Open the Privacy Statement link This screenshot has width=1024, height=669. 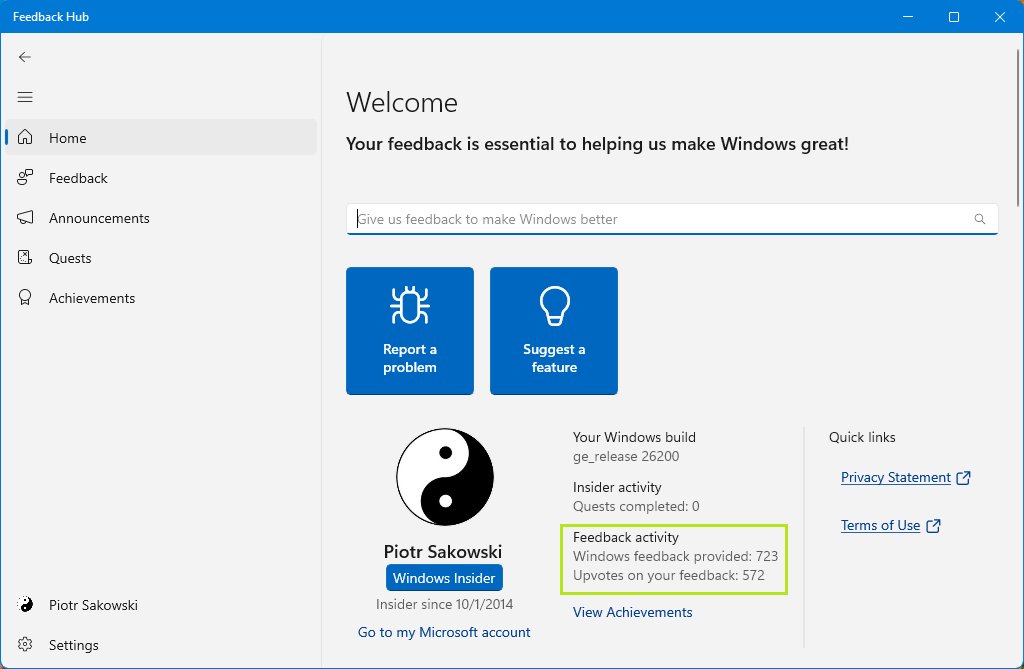coord(895,477)
